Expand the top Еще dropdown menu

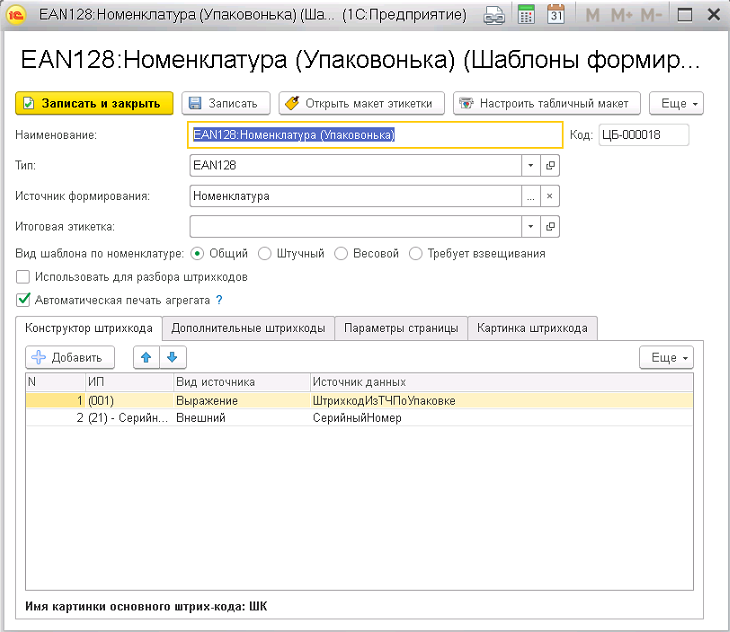tap(676, 103)
